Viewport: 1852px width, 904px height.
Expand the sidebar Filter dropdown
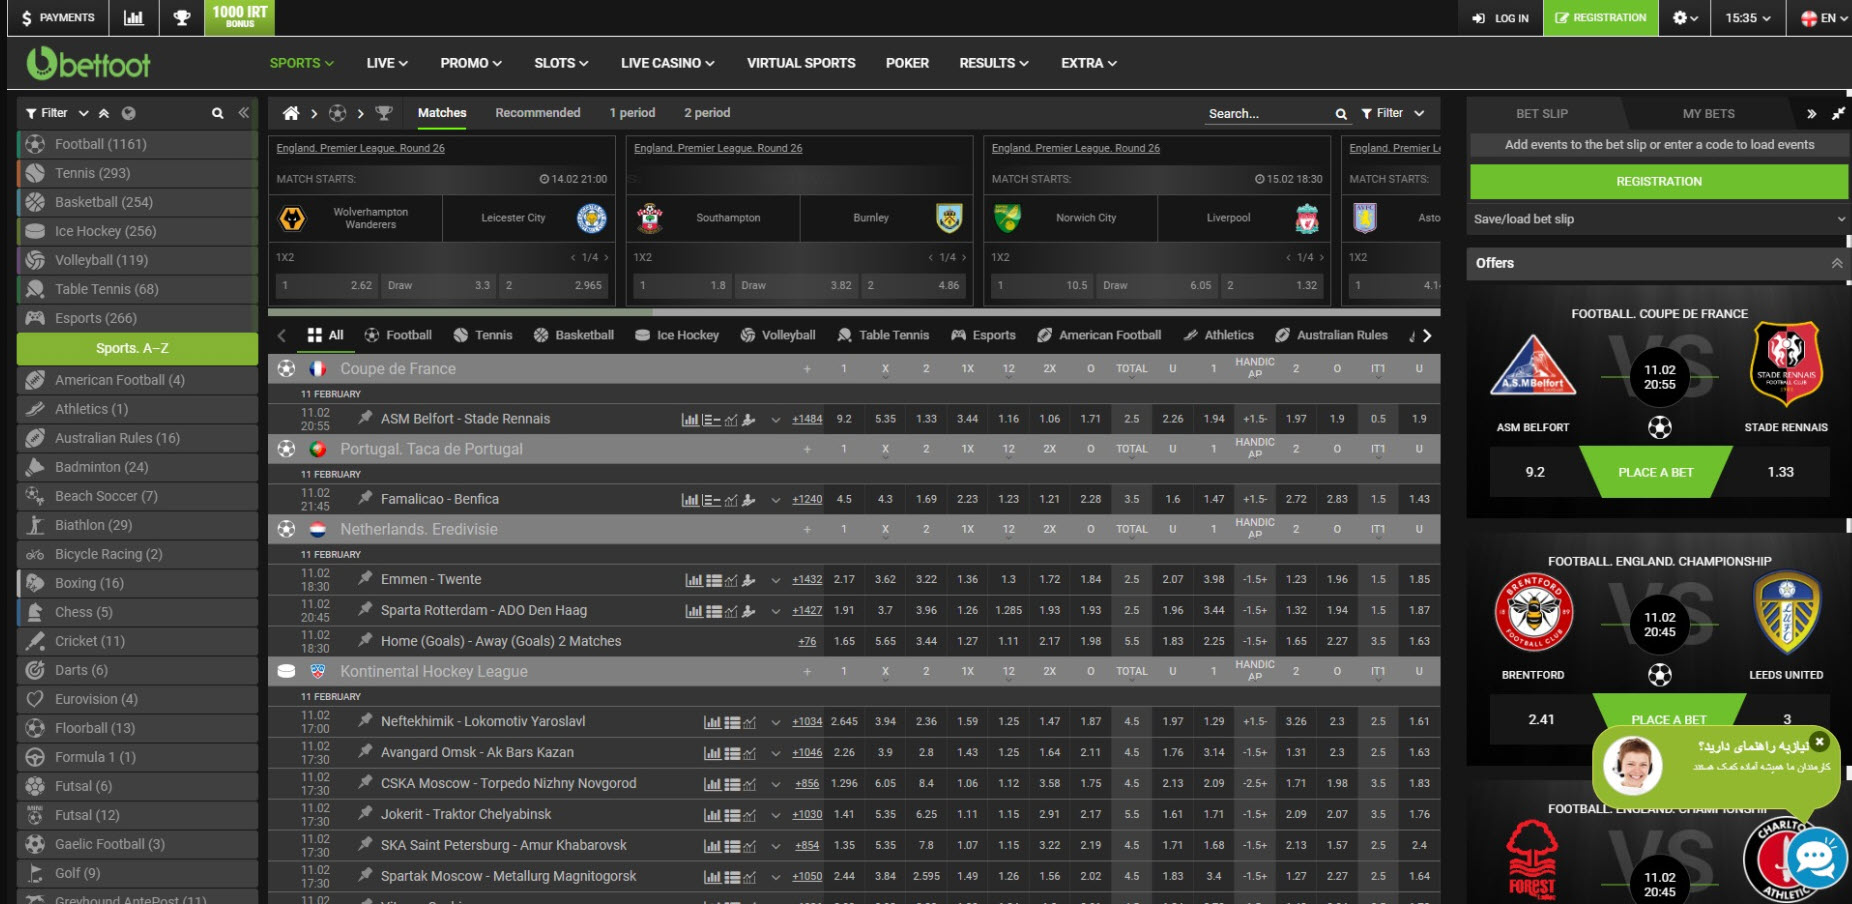[57, 113]
